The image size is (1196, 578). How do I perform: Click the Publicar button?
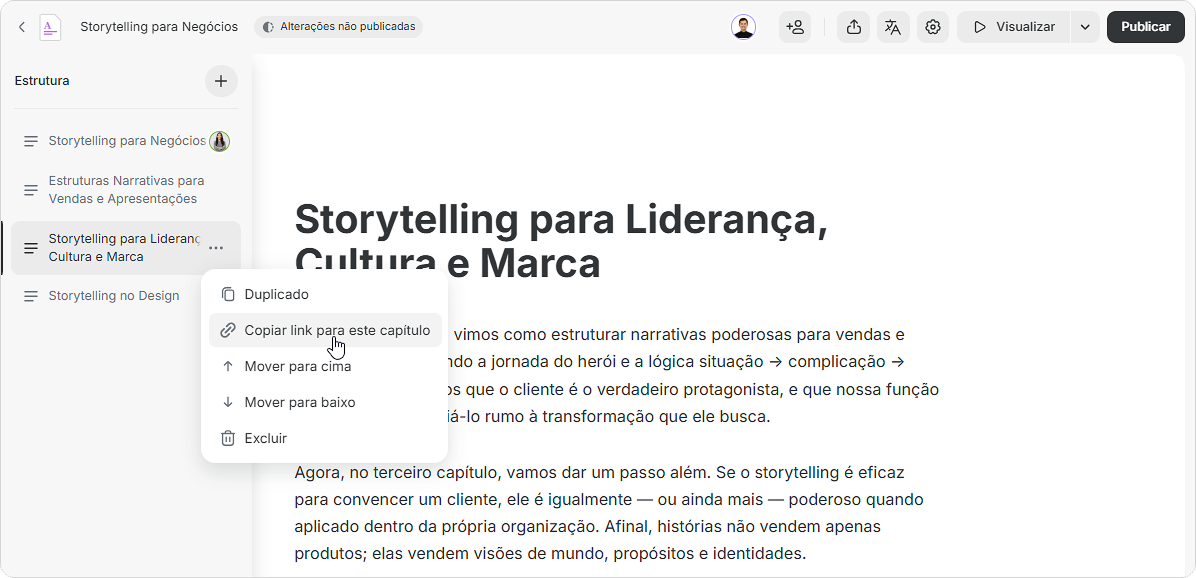(x=1146, y=27)
